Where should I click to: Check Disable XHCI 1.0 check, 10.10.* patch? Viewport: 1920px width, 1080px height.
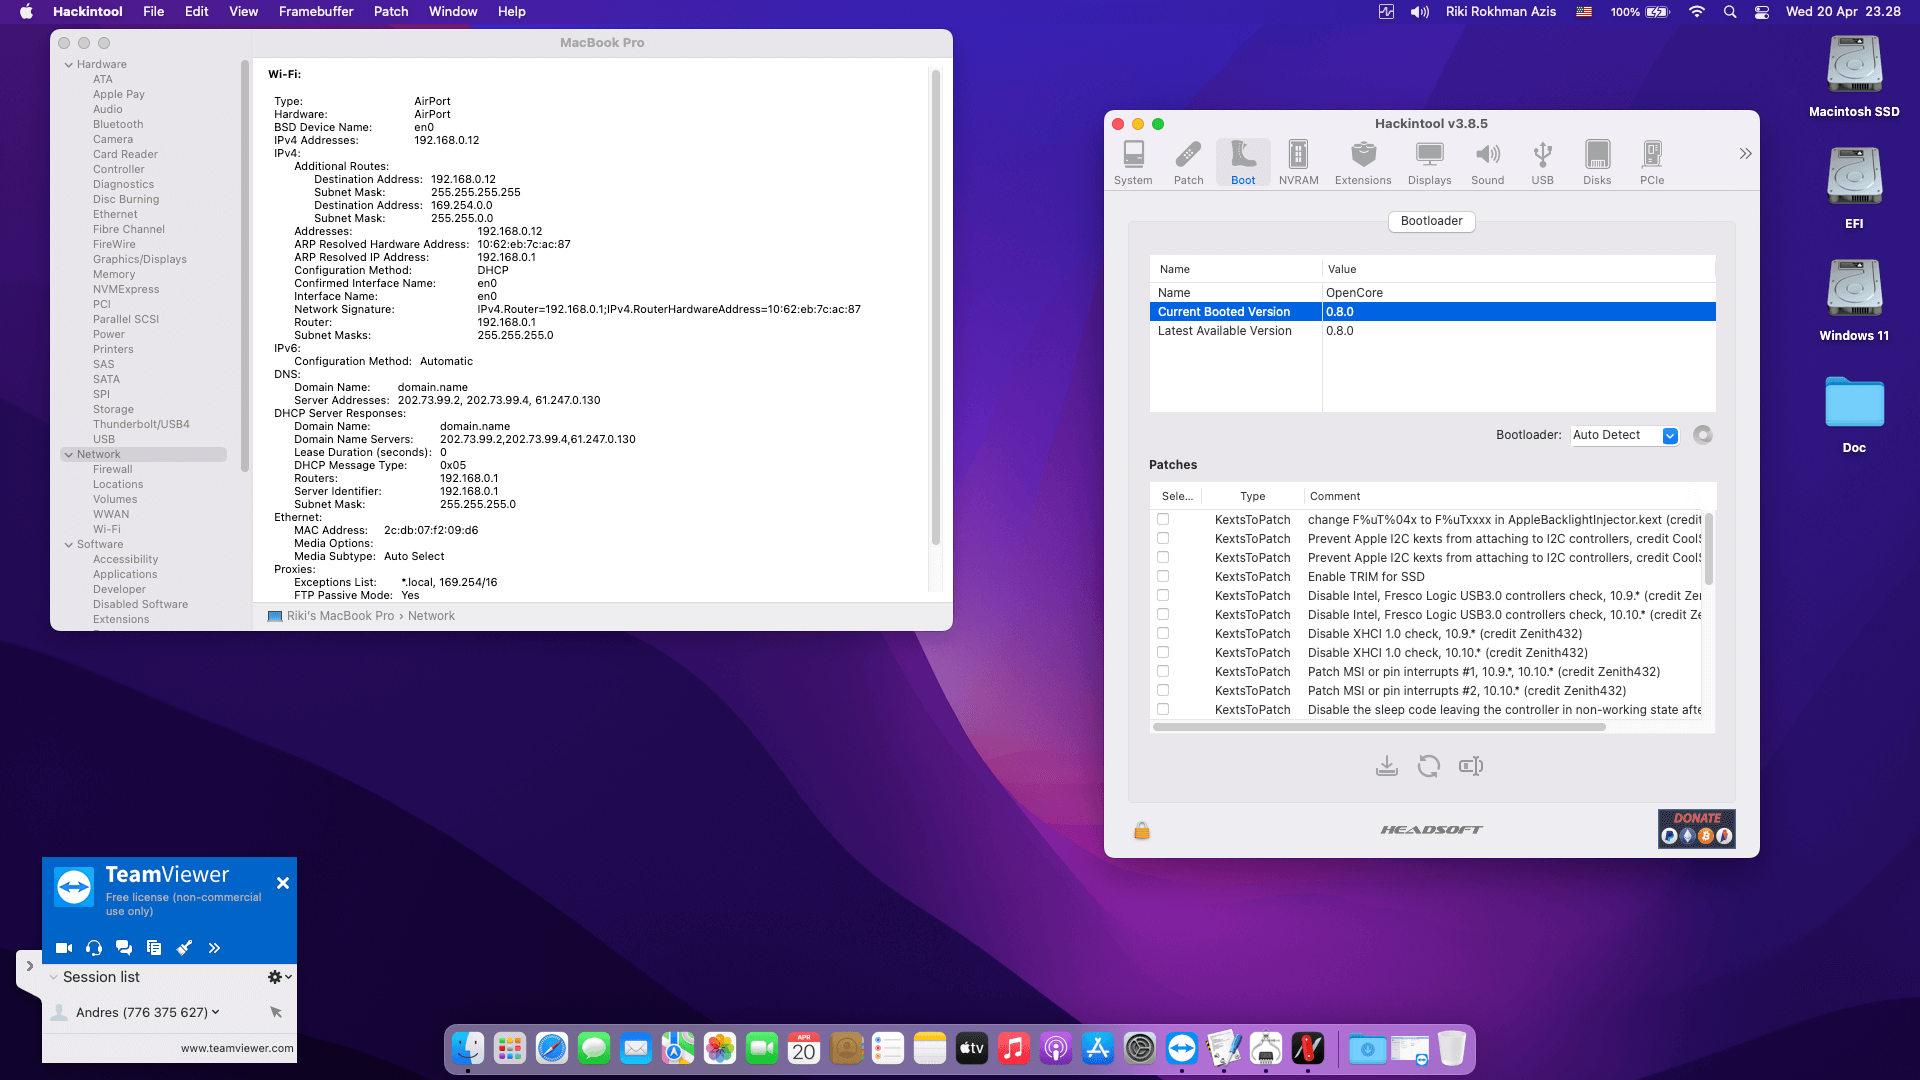(1163, 652)
